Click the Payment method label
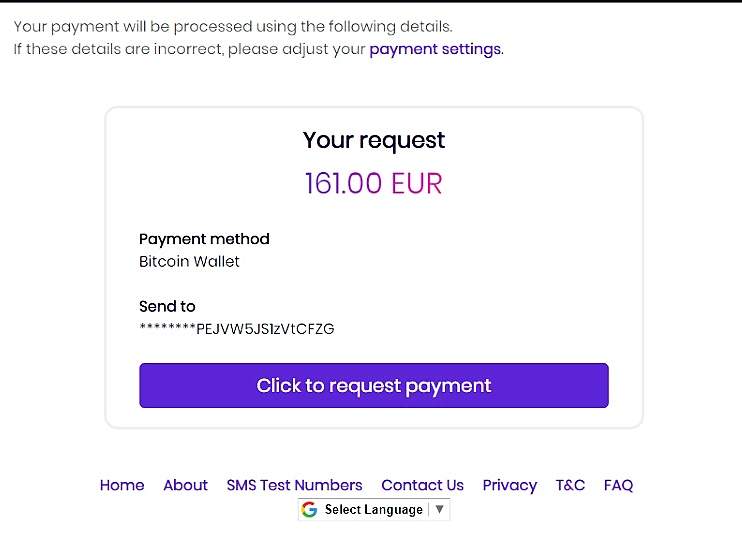 [204, 239]
